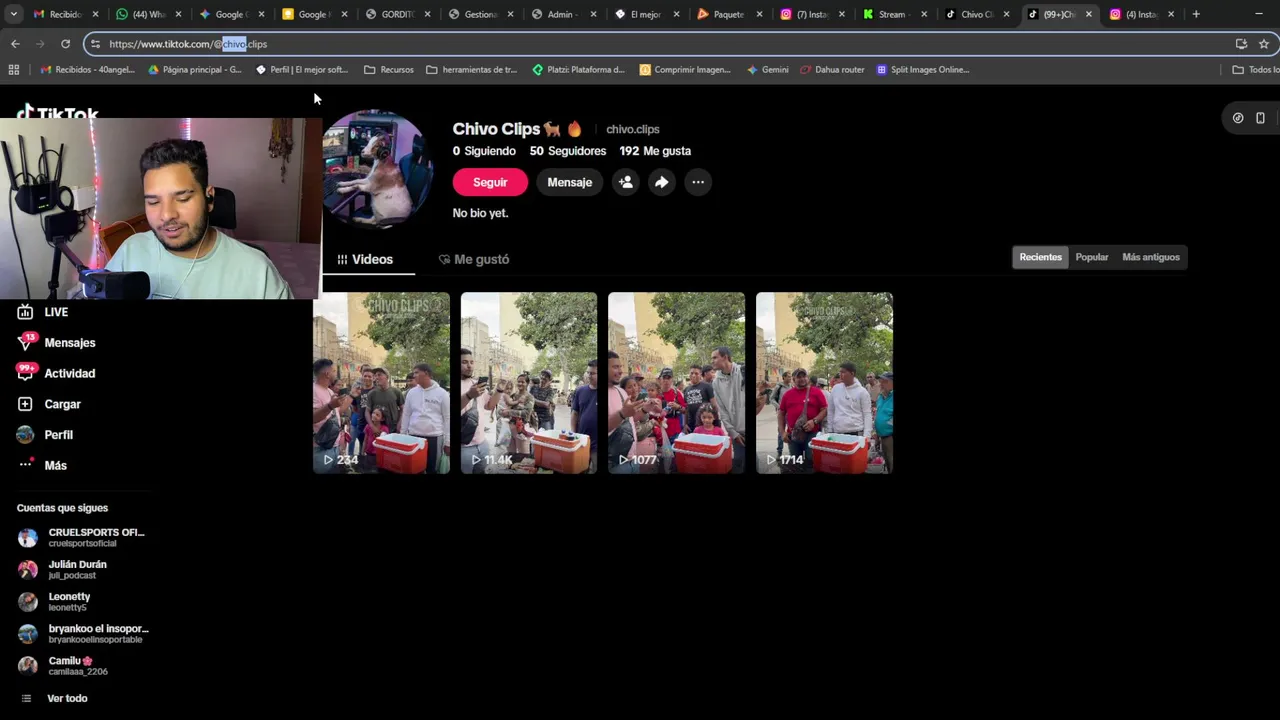Open the Comprimir Imagen bookmark

[x=685, y=70]
